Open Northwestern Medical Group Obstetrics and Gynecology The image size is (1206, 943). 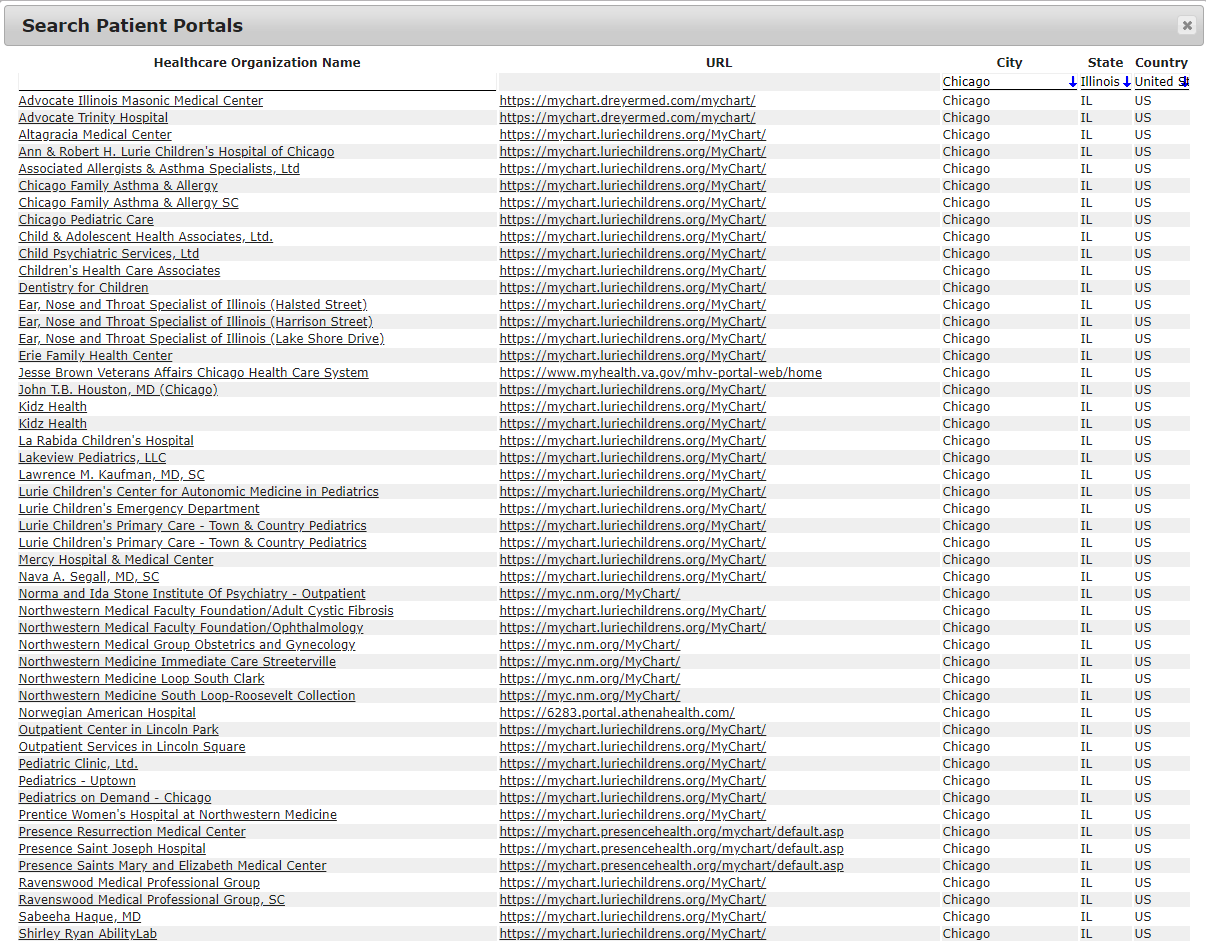click(x=187, y=645)
